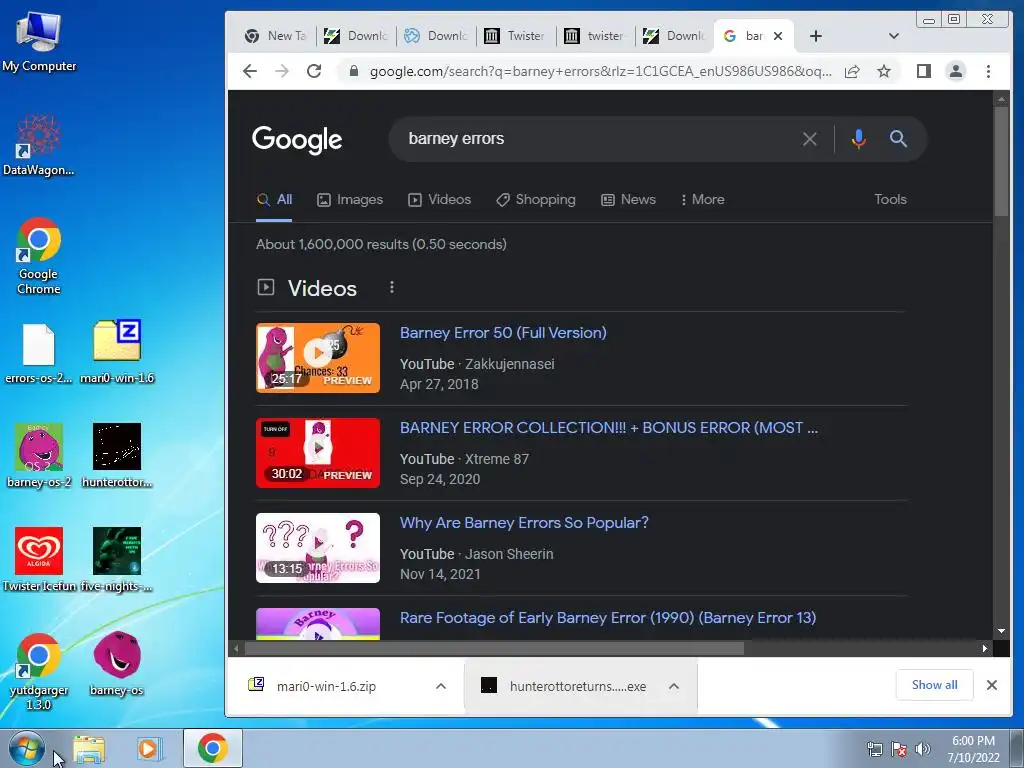Viewport: 1024px width, 768px height.
Task: Open Windows Media Player from taskbar
Action: (149, 749)
